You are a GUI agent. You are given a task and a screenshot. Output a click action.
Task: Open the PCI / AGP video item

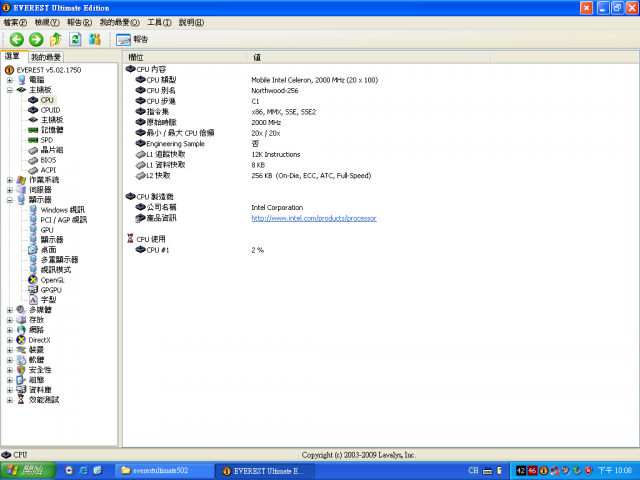64,220
